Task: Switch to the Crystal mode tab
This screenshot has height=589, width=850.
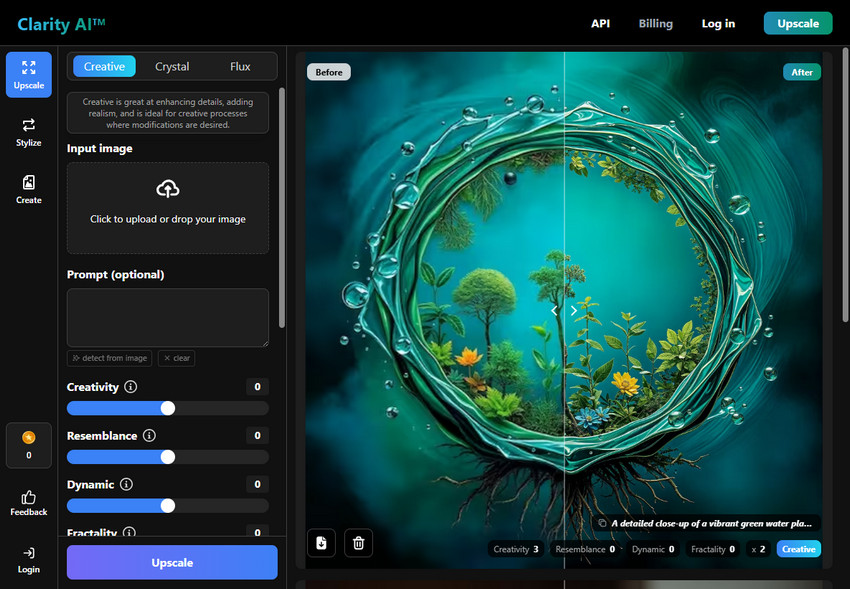Action: coord(172,66)
